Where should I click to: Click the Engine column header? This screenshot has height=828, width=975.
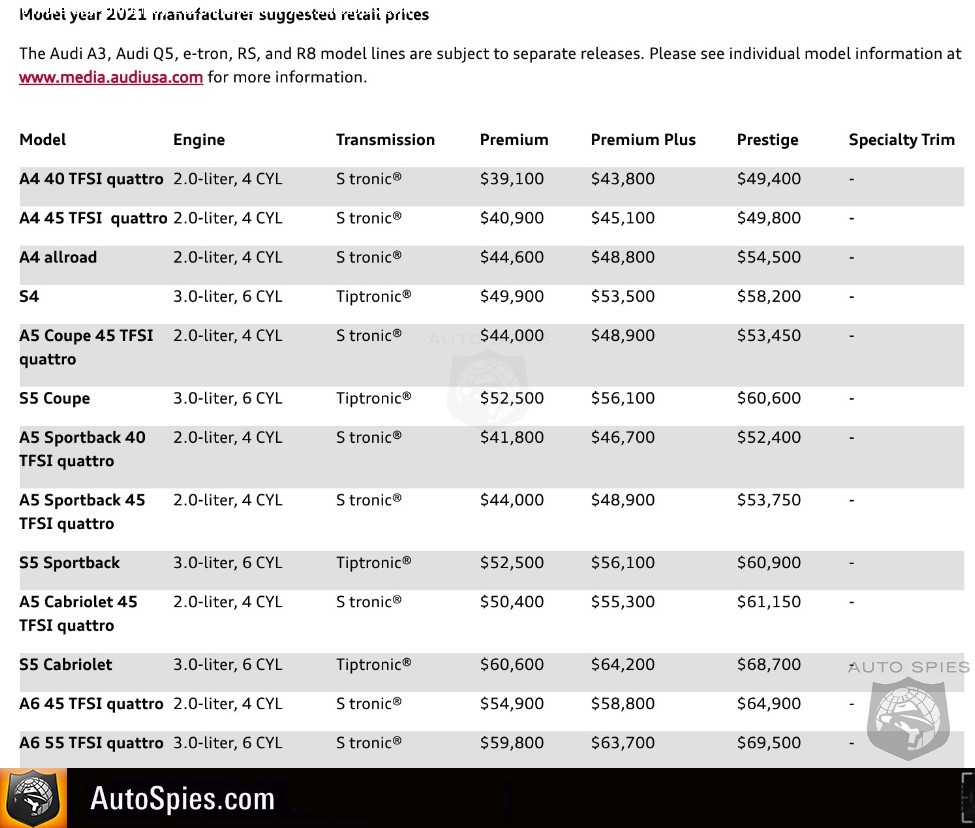(199, 140)
